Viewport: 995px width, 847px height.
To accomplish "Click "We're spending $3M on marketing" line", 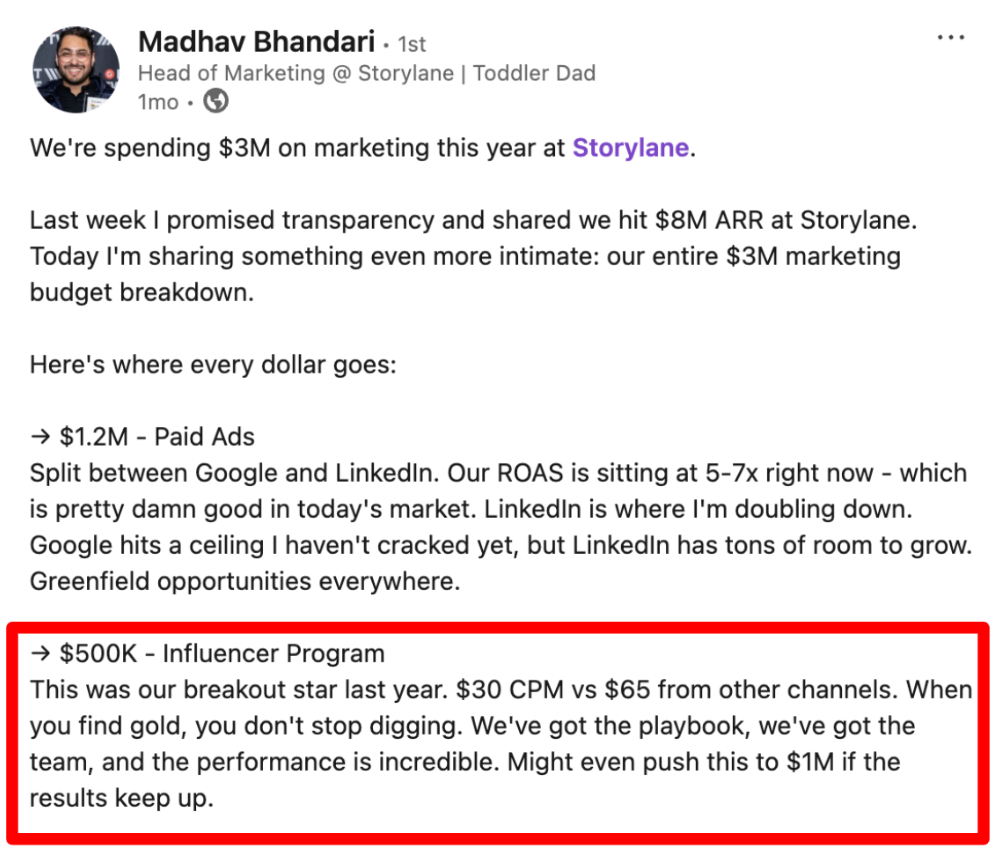I will [x=298, y=148].
